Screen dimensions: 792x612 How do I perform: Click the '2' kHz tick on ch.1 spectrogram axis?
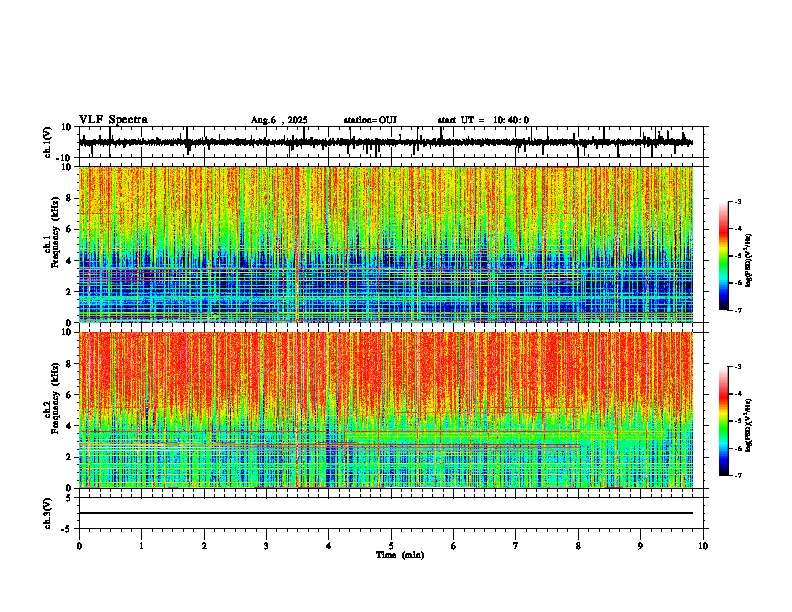(70, 292)
